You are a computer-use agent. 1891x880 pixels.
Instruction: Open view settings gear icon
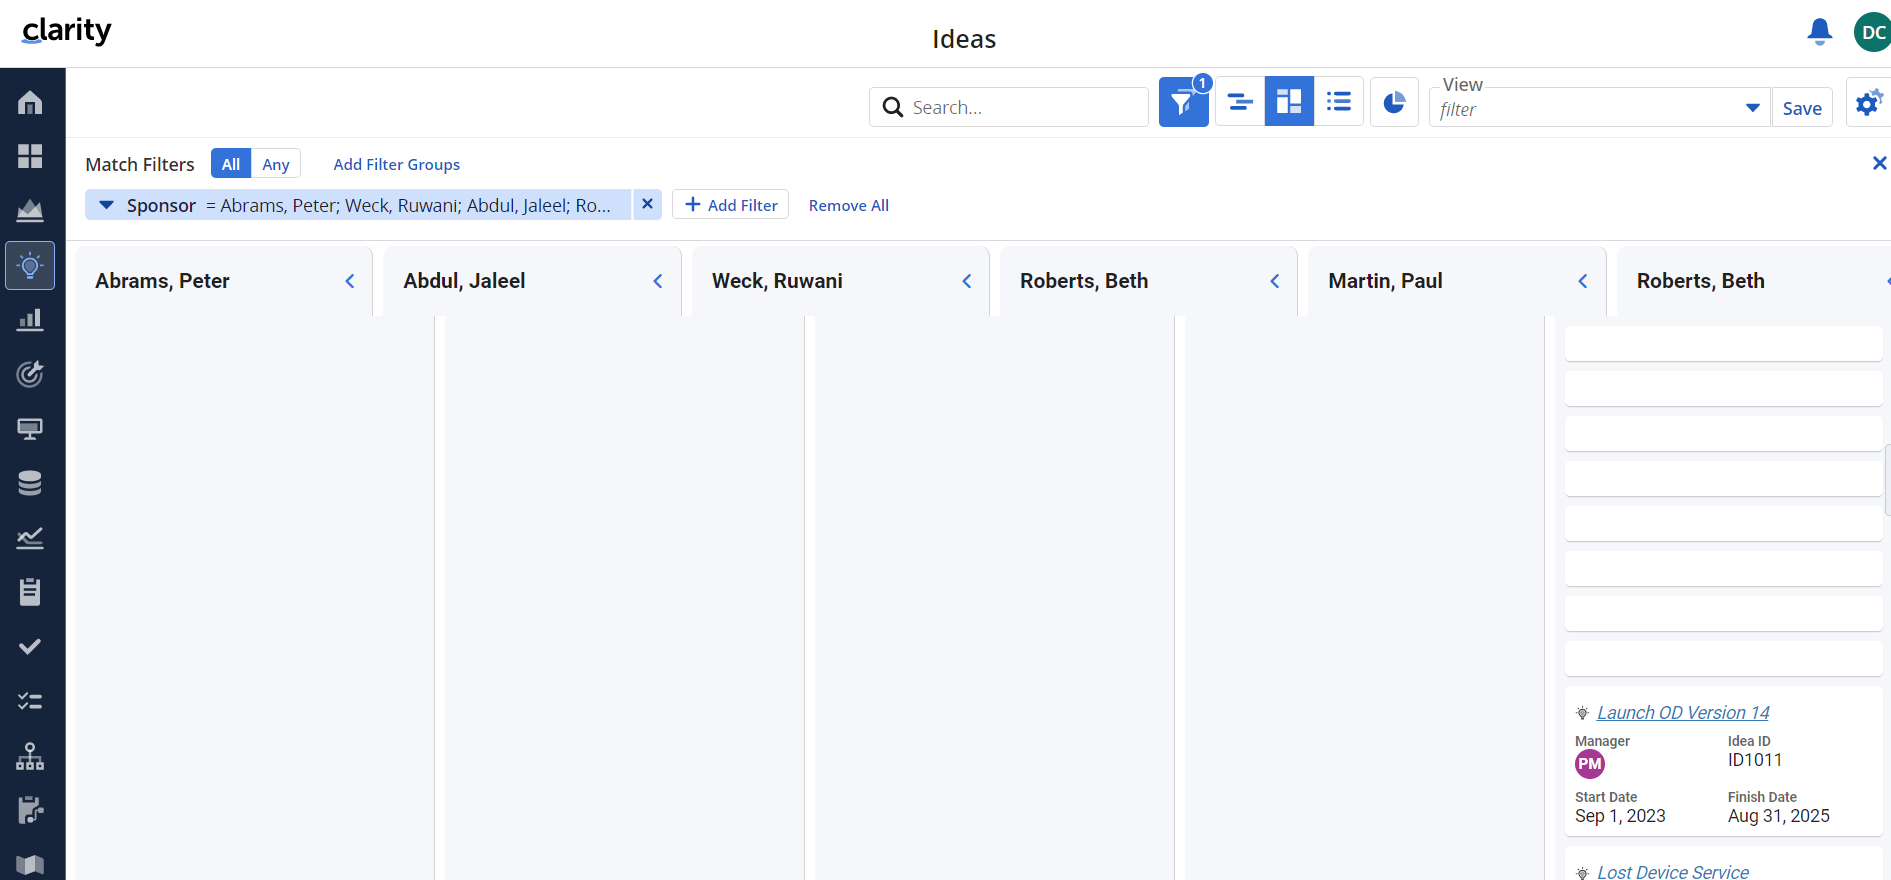click(x=1867, y=103)
